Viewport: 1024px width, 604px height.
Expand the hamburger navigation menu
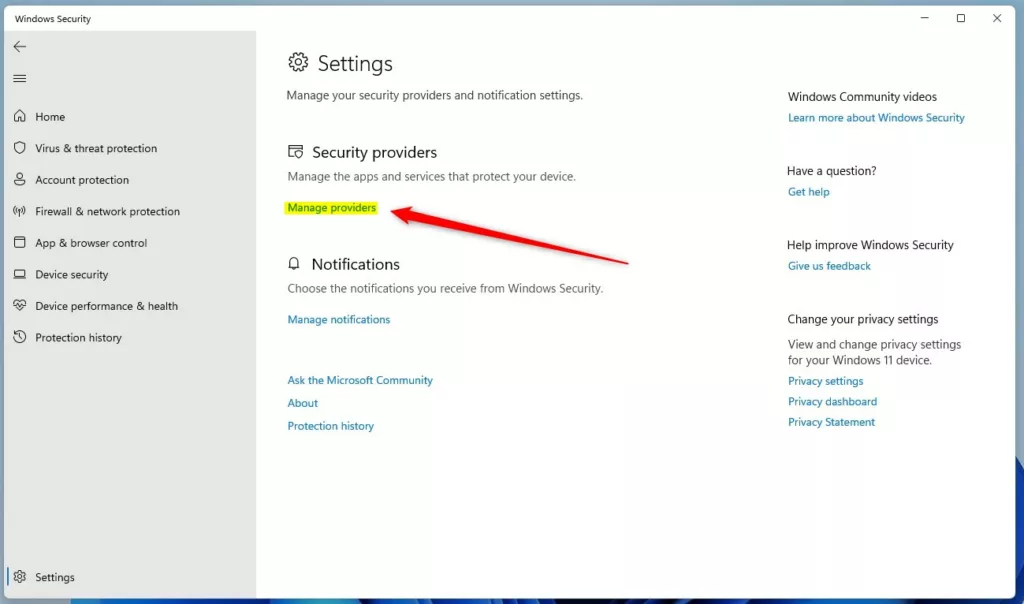pos(20,79)
